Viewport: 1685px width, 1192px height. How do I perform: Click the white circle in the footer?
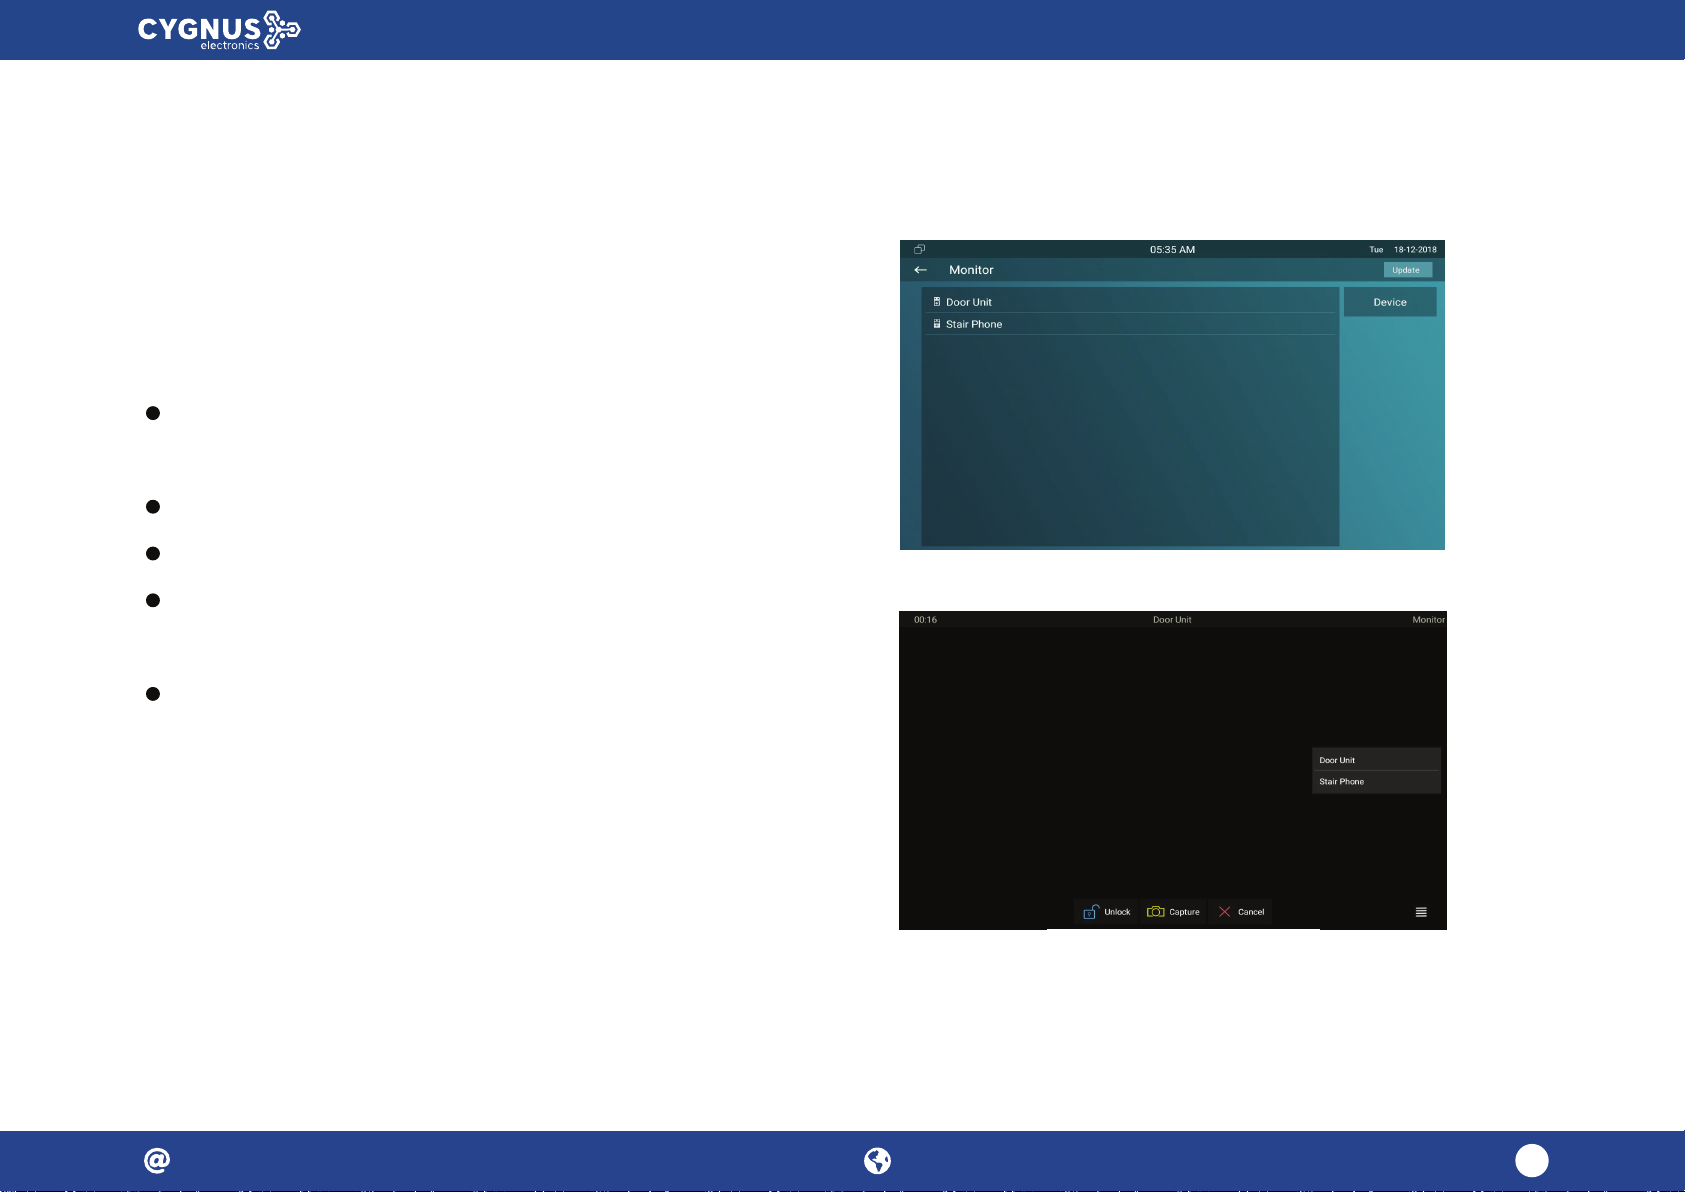[x=1532, y=1161]
